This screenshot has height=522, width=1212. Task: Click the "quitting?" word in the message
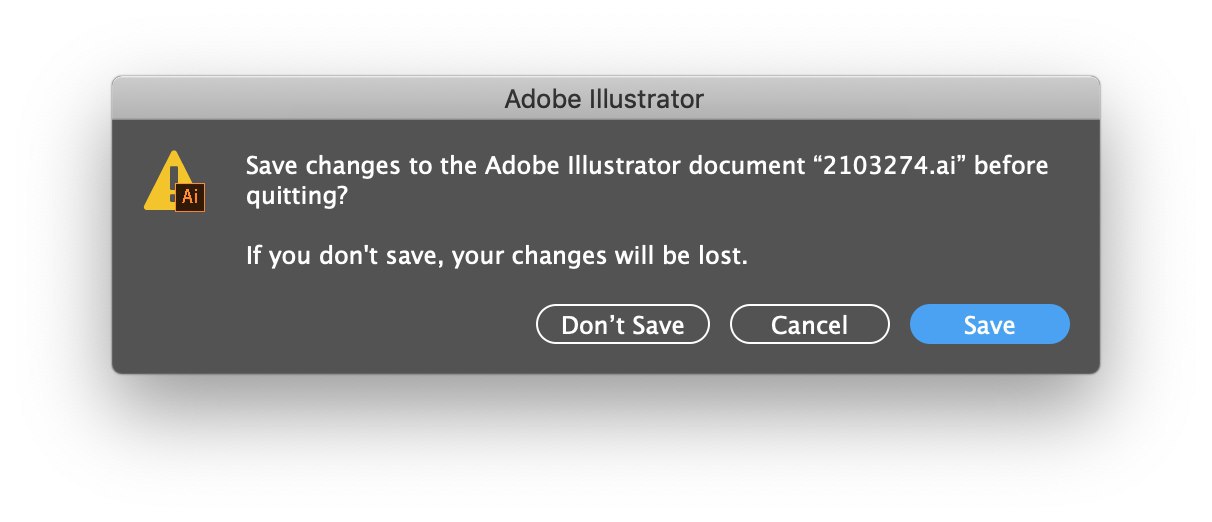[x=297, y=199]
